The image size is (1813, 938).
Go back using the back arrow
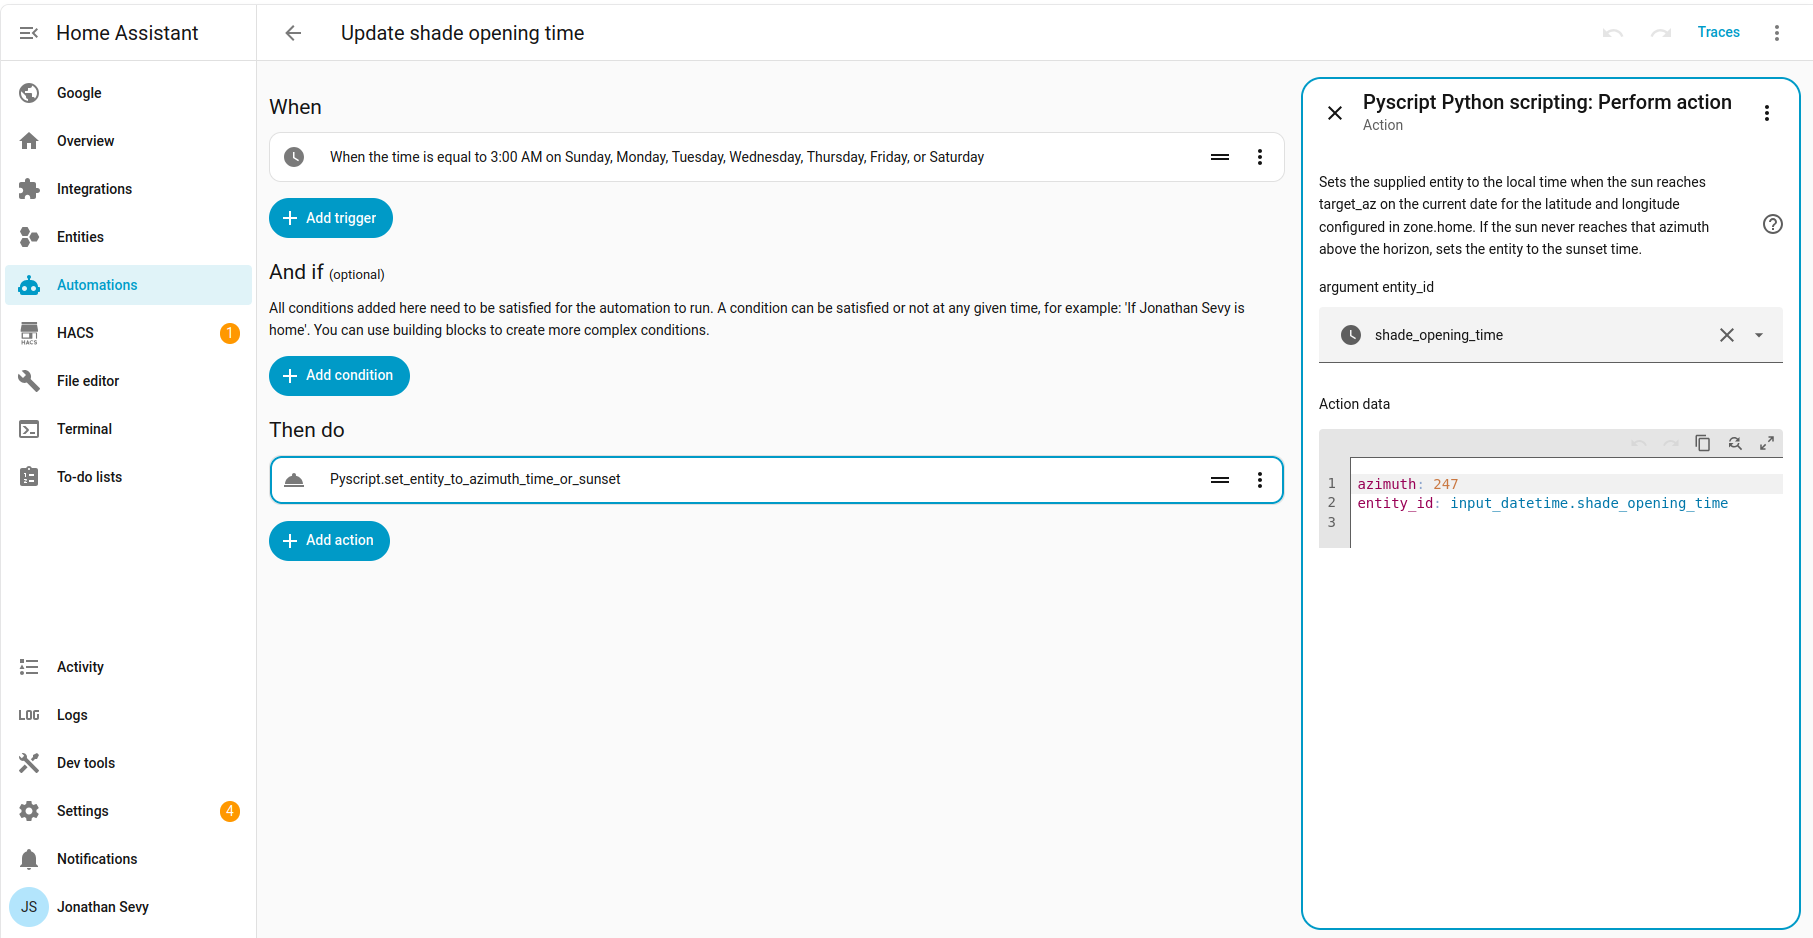tap(293, 33)
